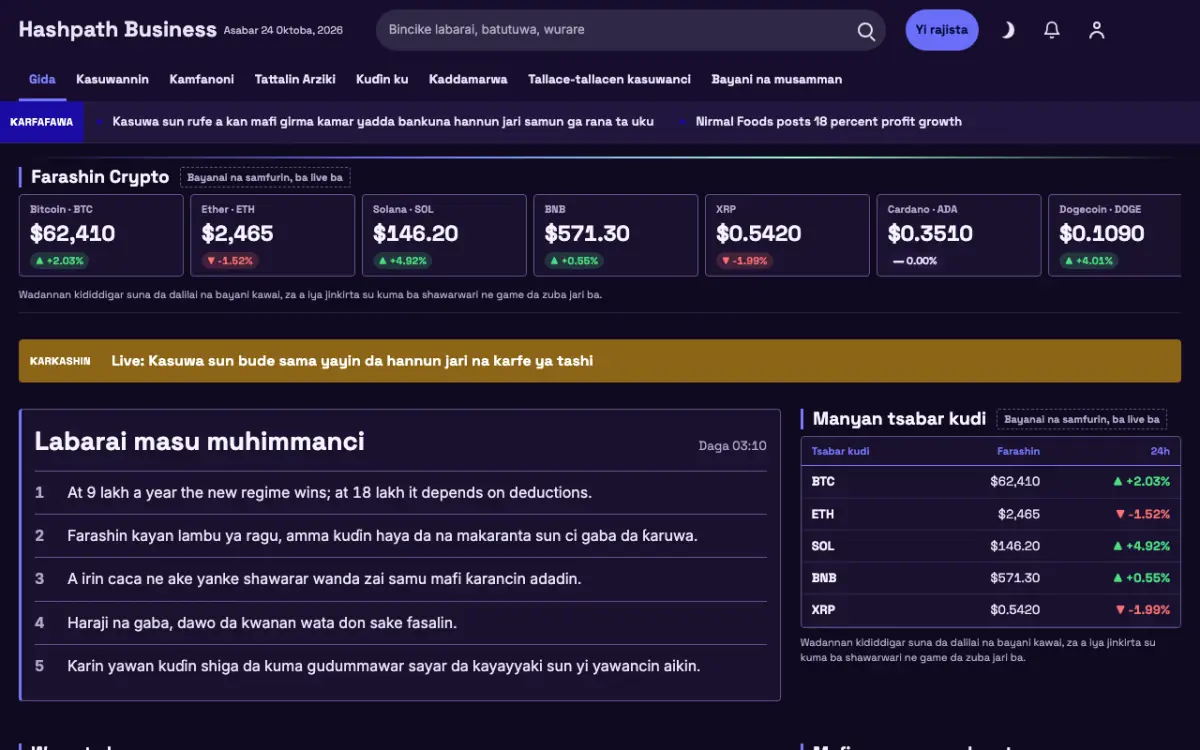Click delayed-data badge beside Manyan tsabar kudi
Image resolution: width=1200 pixels, height=750 pixels.
click(1081, 419)
